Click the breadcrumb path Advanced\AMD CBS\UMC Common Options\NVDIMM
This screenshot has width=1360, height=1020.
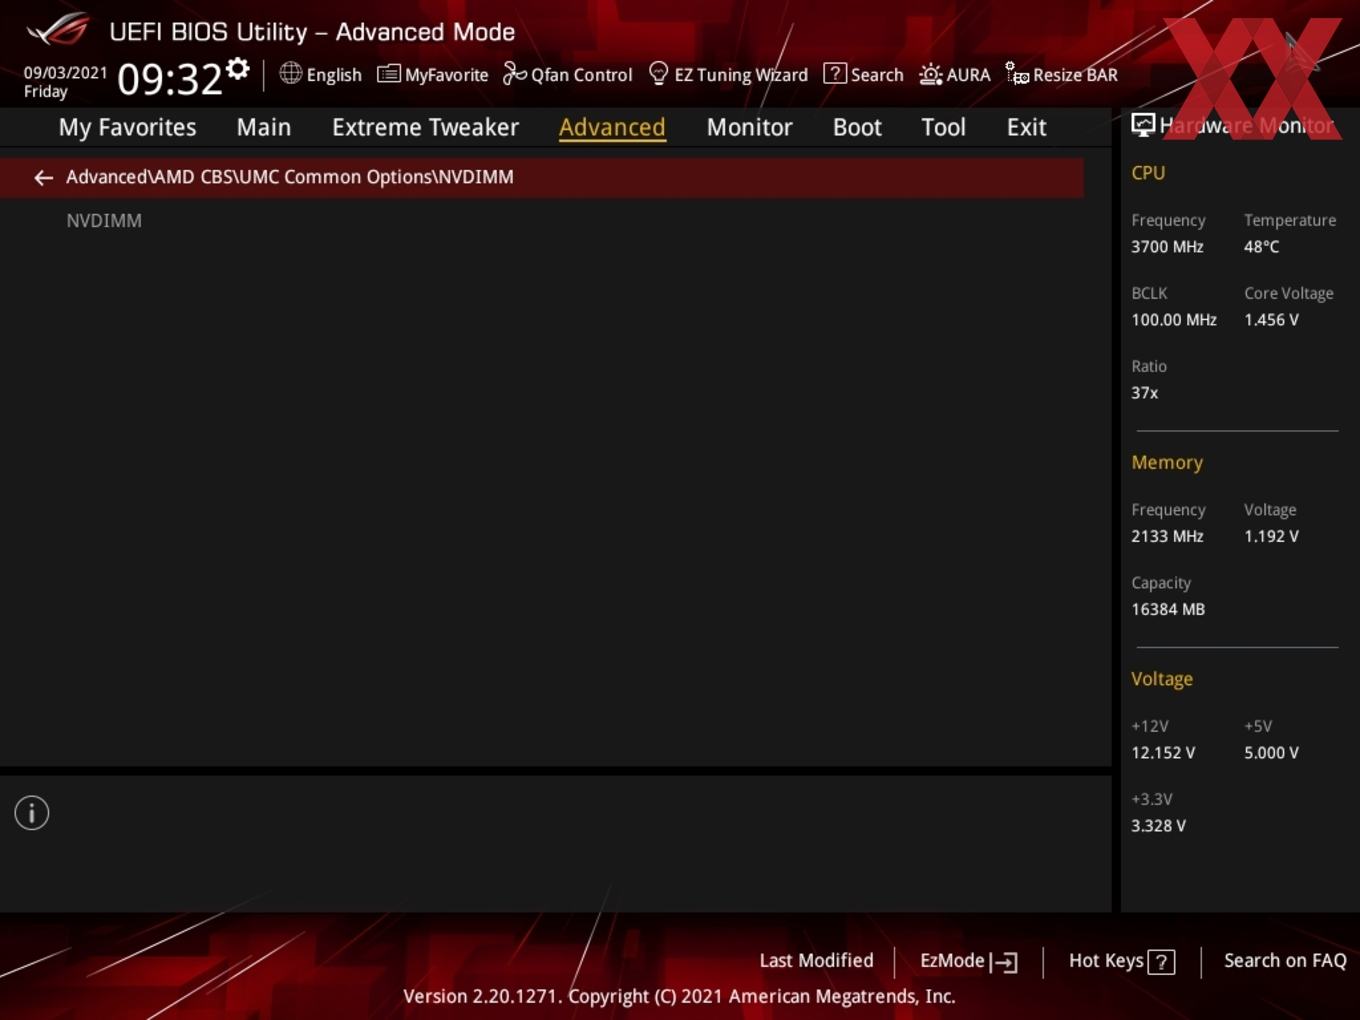[290, 177]
